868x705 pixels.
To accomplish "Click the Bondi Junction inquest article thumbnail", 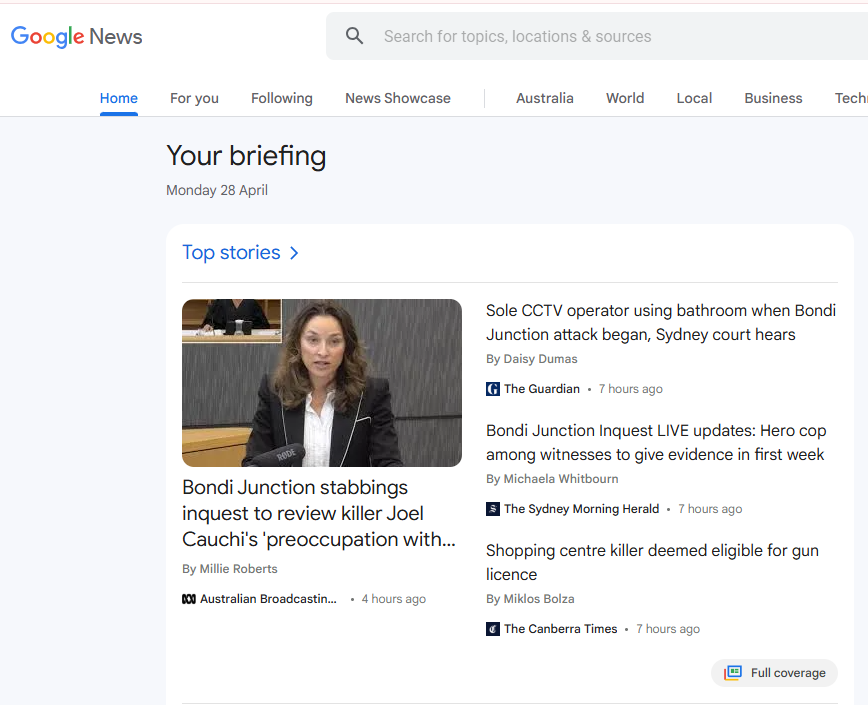I will point(321,383).
